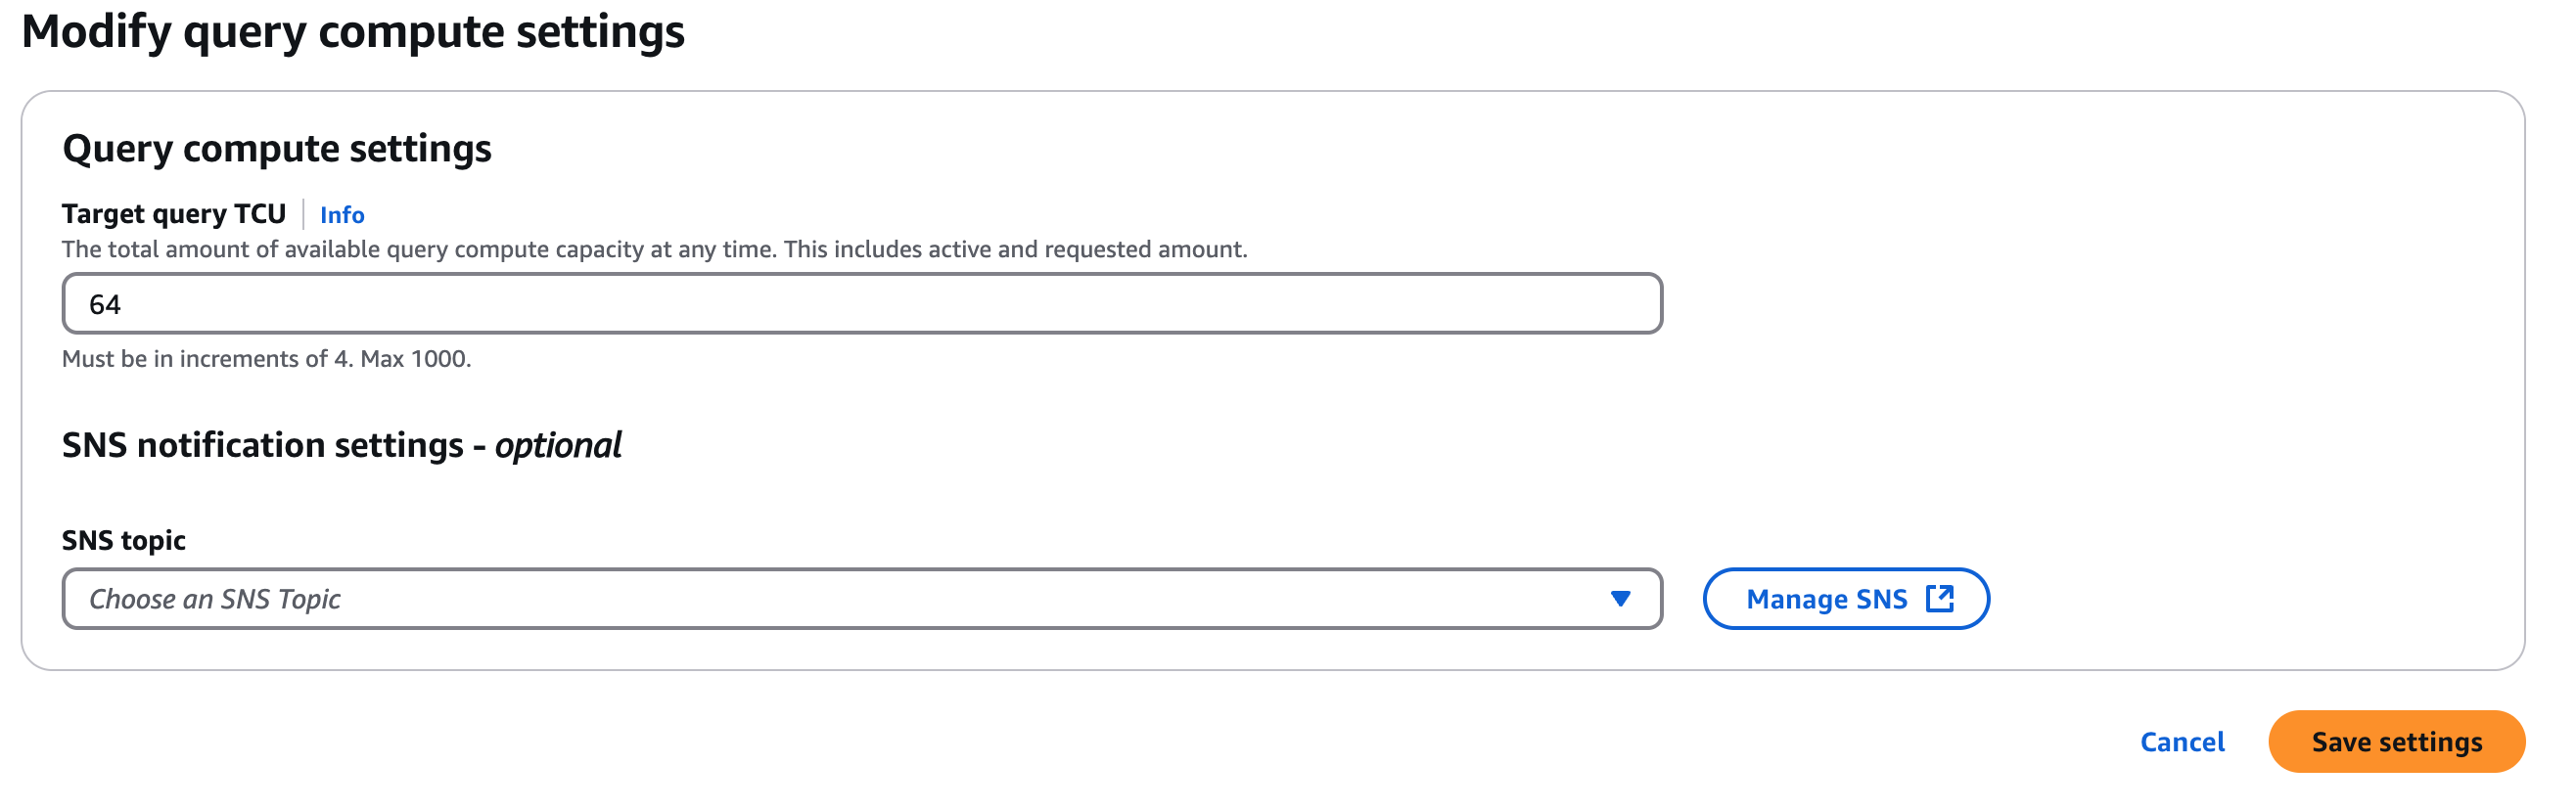Click the Target query TCU label
The image size is (2576, 810).
(174, 214)
